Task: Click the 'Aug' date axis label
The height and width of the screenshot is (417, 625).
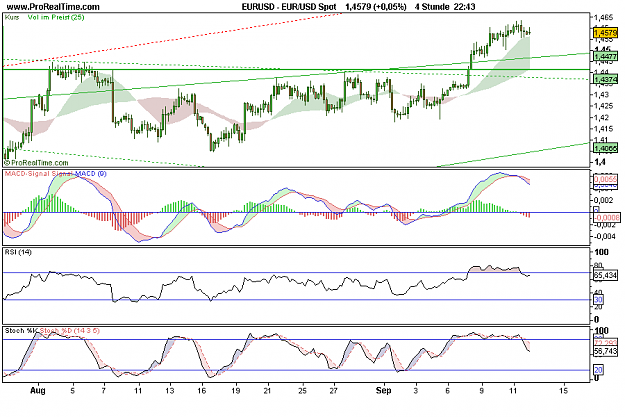Action: pos(38,390)
